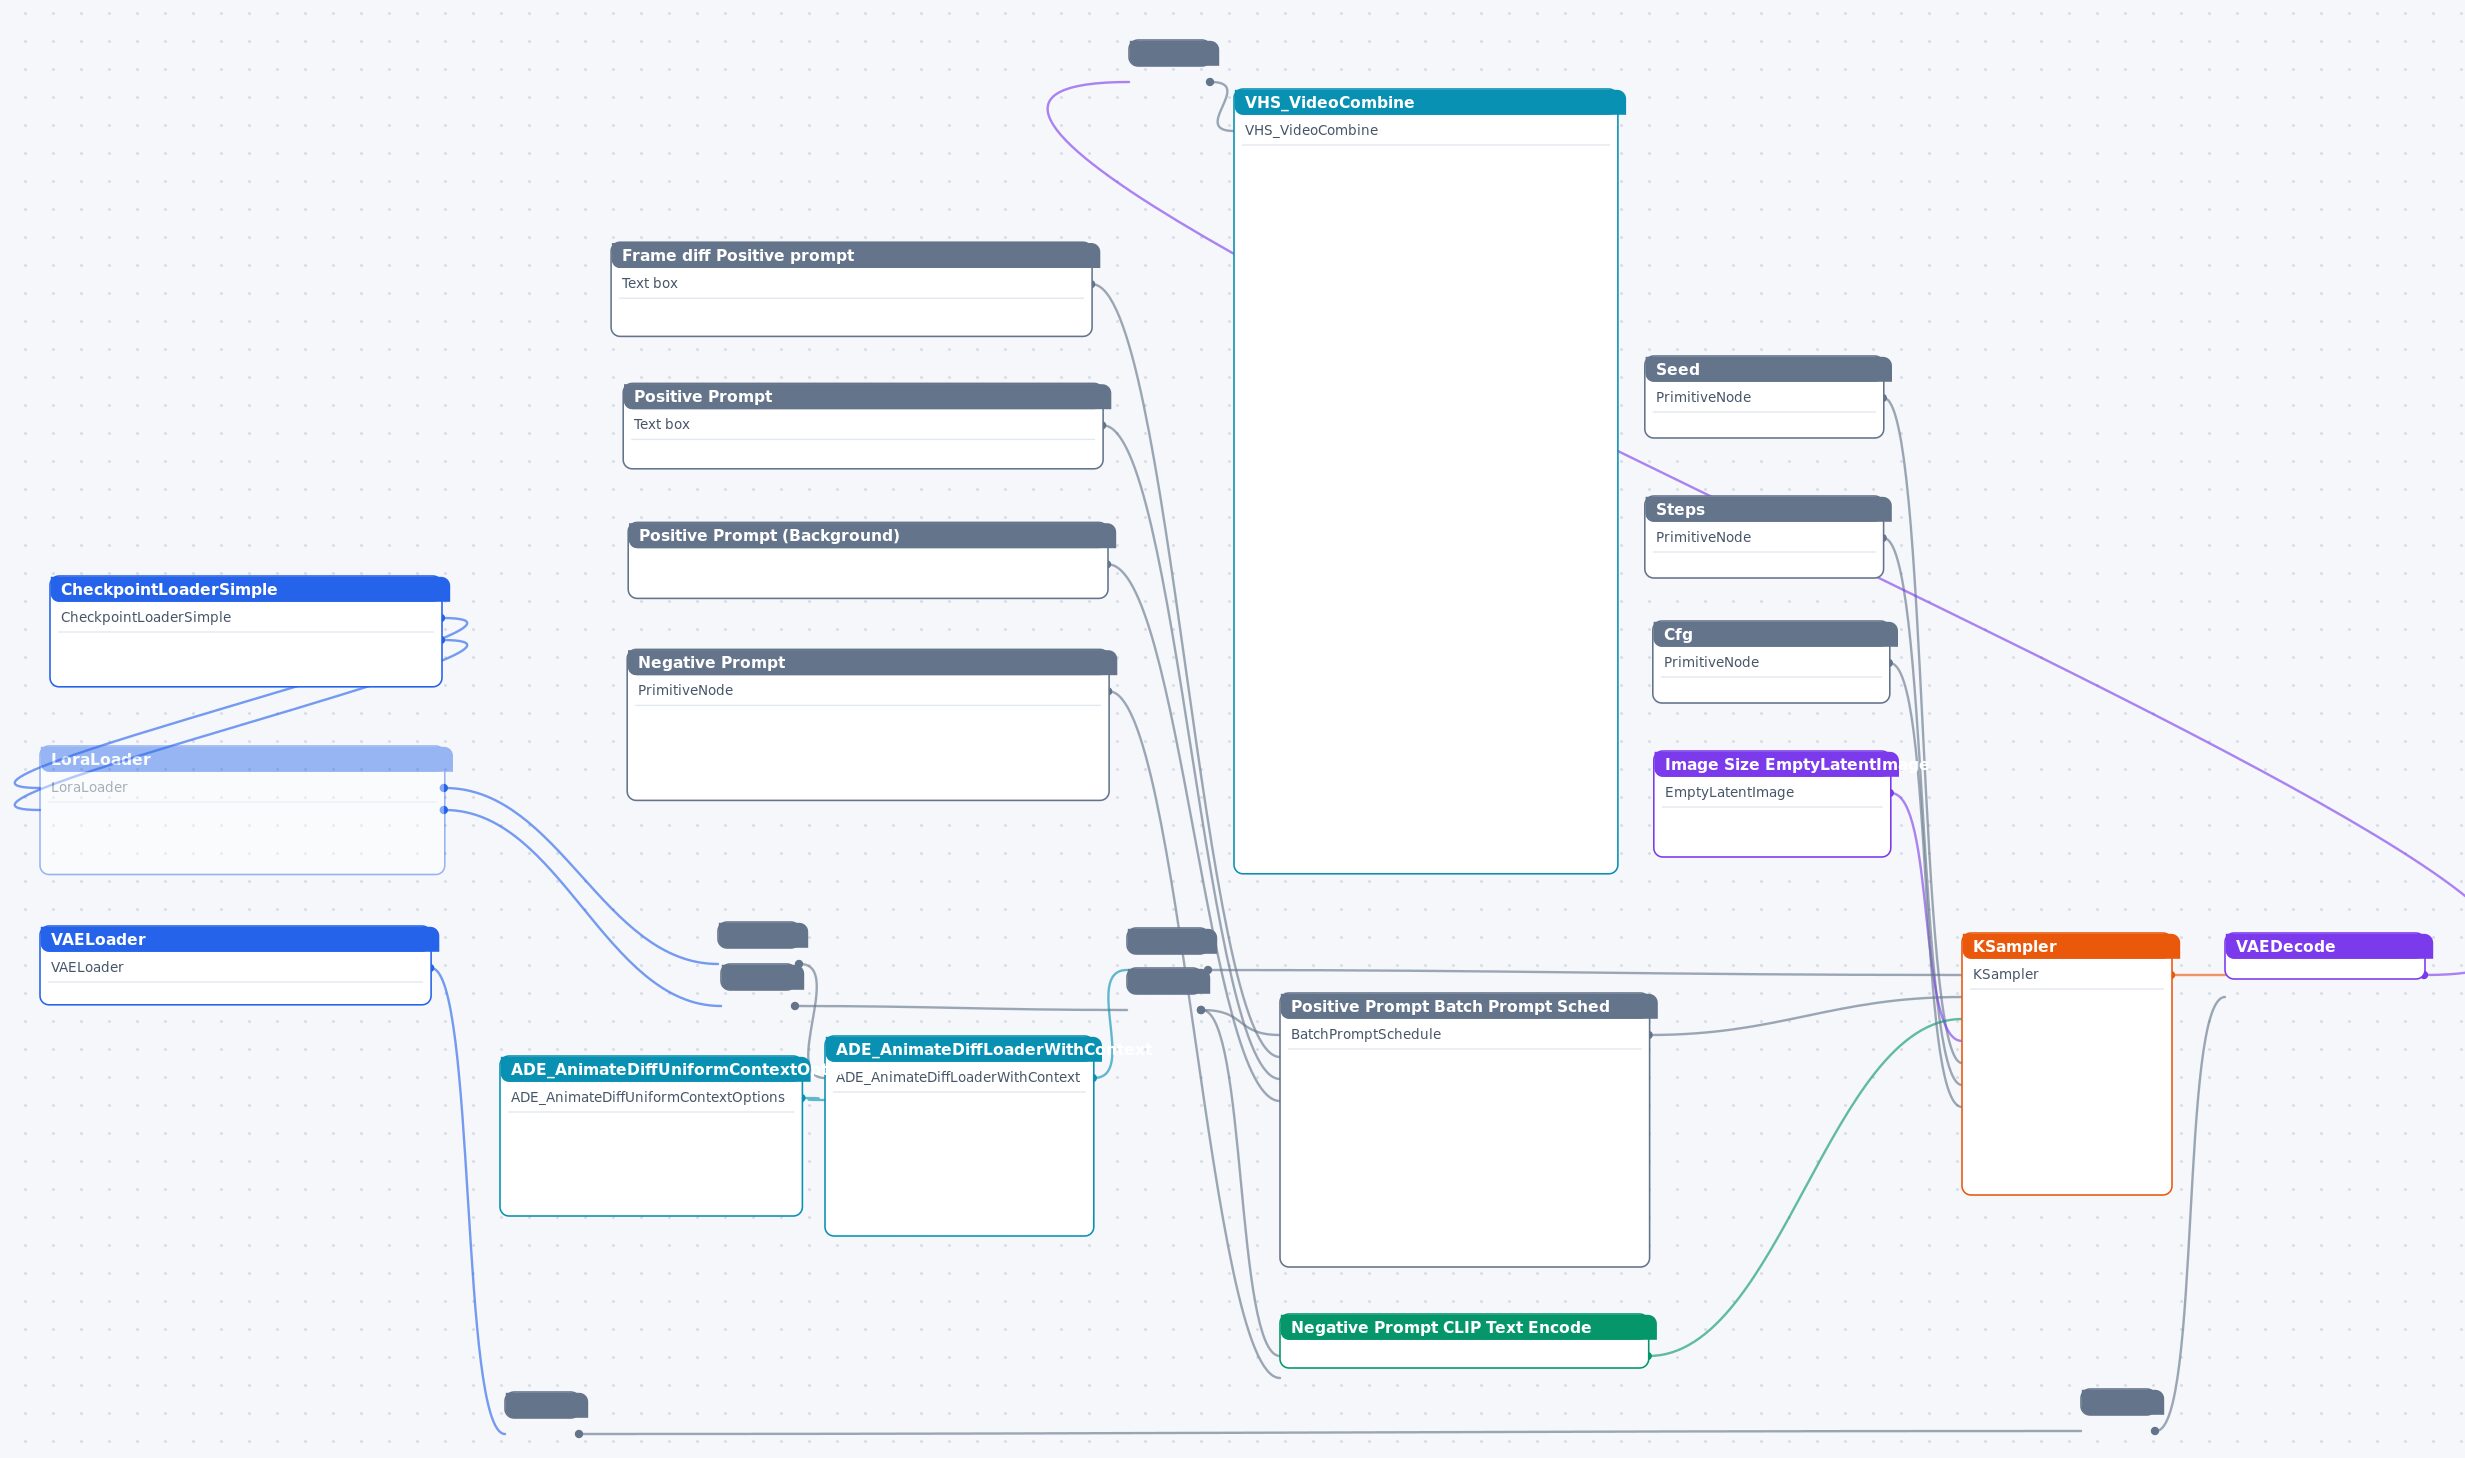Select the VHS_VideoCombine node title bar
Viewport: 2465px width, 1458px height.
pos(1429,102)
